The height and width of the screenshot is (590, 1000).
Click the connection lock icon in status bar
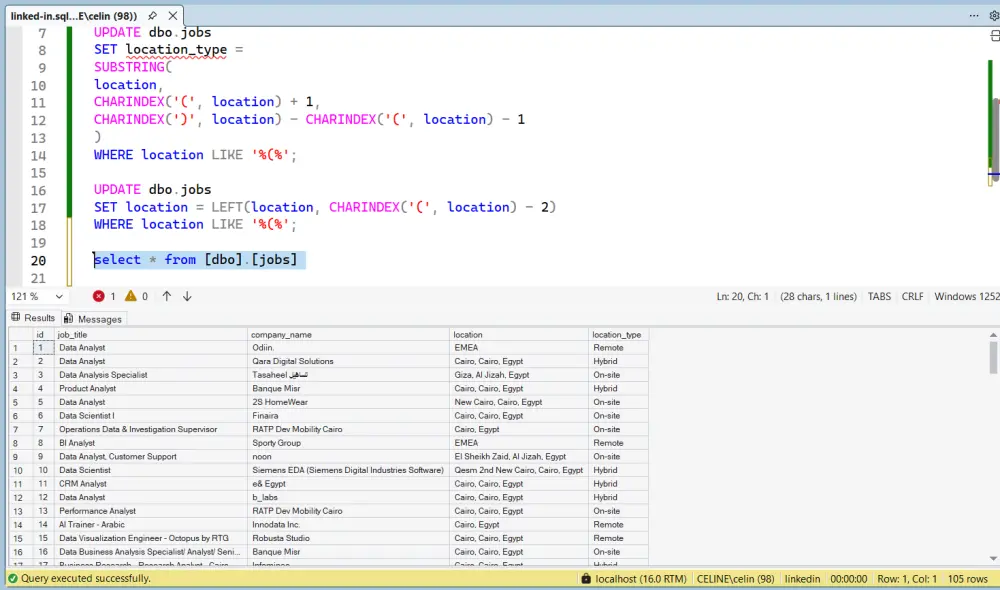(587, 578)
